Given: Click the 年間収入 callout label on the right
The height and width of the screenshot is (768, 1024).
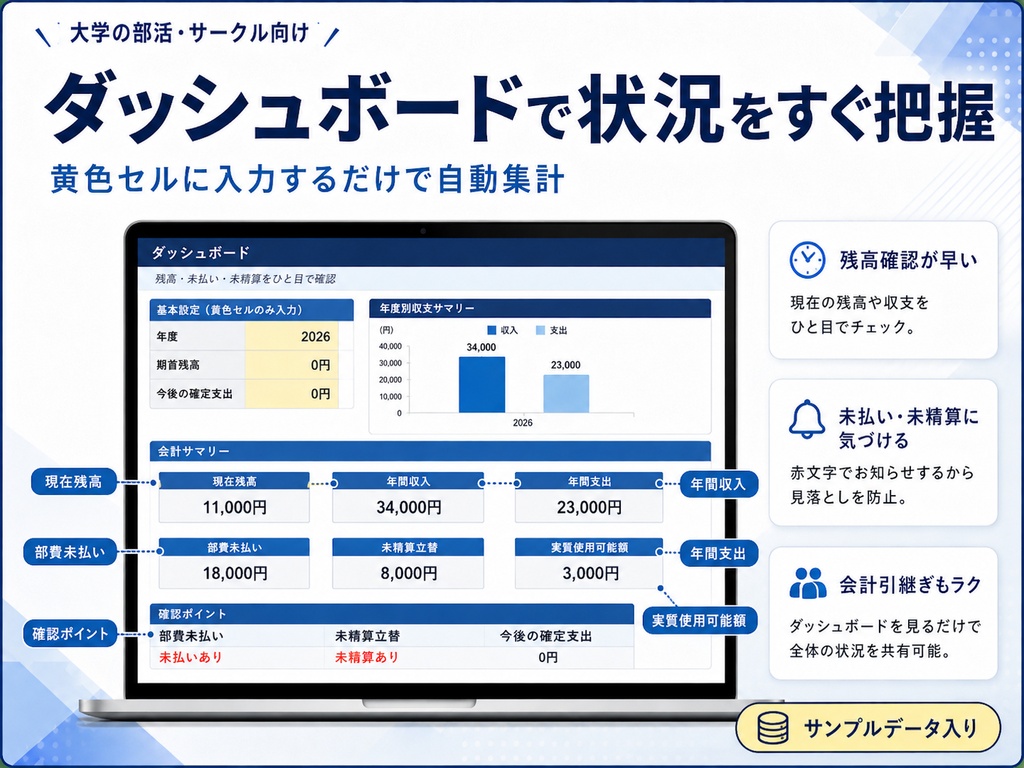Looking at the screenshot, I should (718, 484).
